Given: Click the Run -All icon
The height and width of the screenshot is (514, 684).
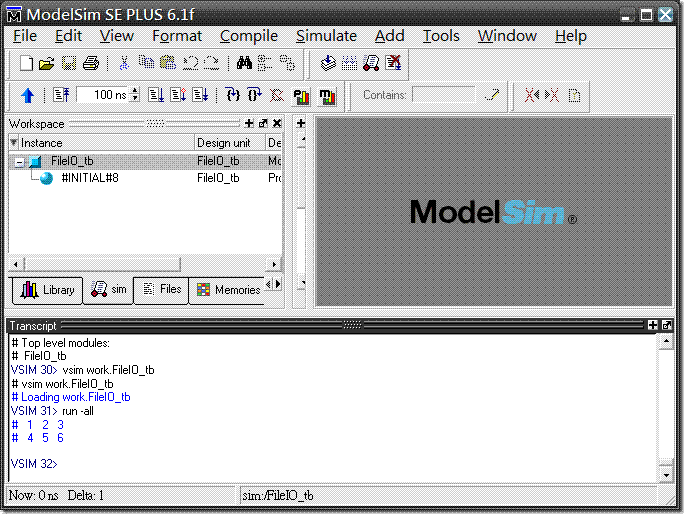Looking at the screenshot, I should click(200, 95).
